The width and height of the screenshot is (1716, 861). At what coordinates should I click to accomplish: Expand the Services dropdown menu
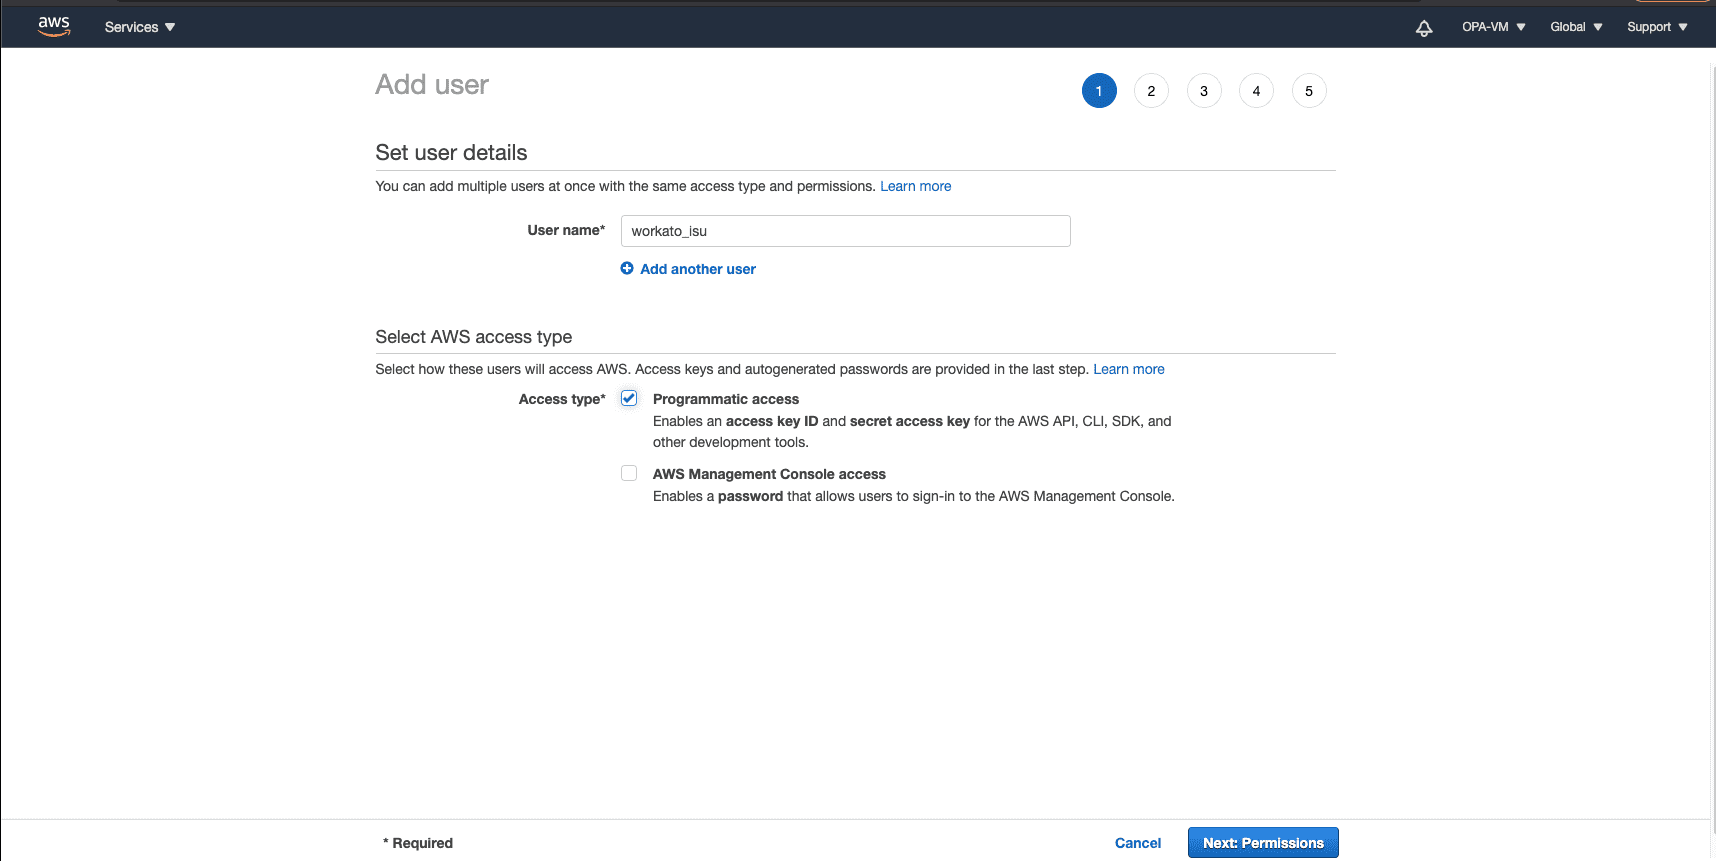[x=140, y=27]
